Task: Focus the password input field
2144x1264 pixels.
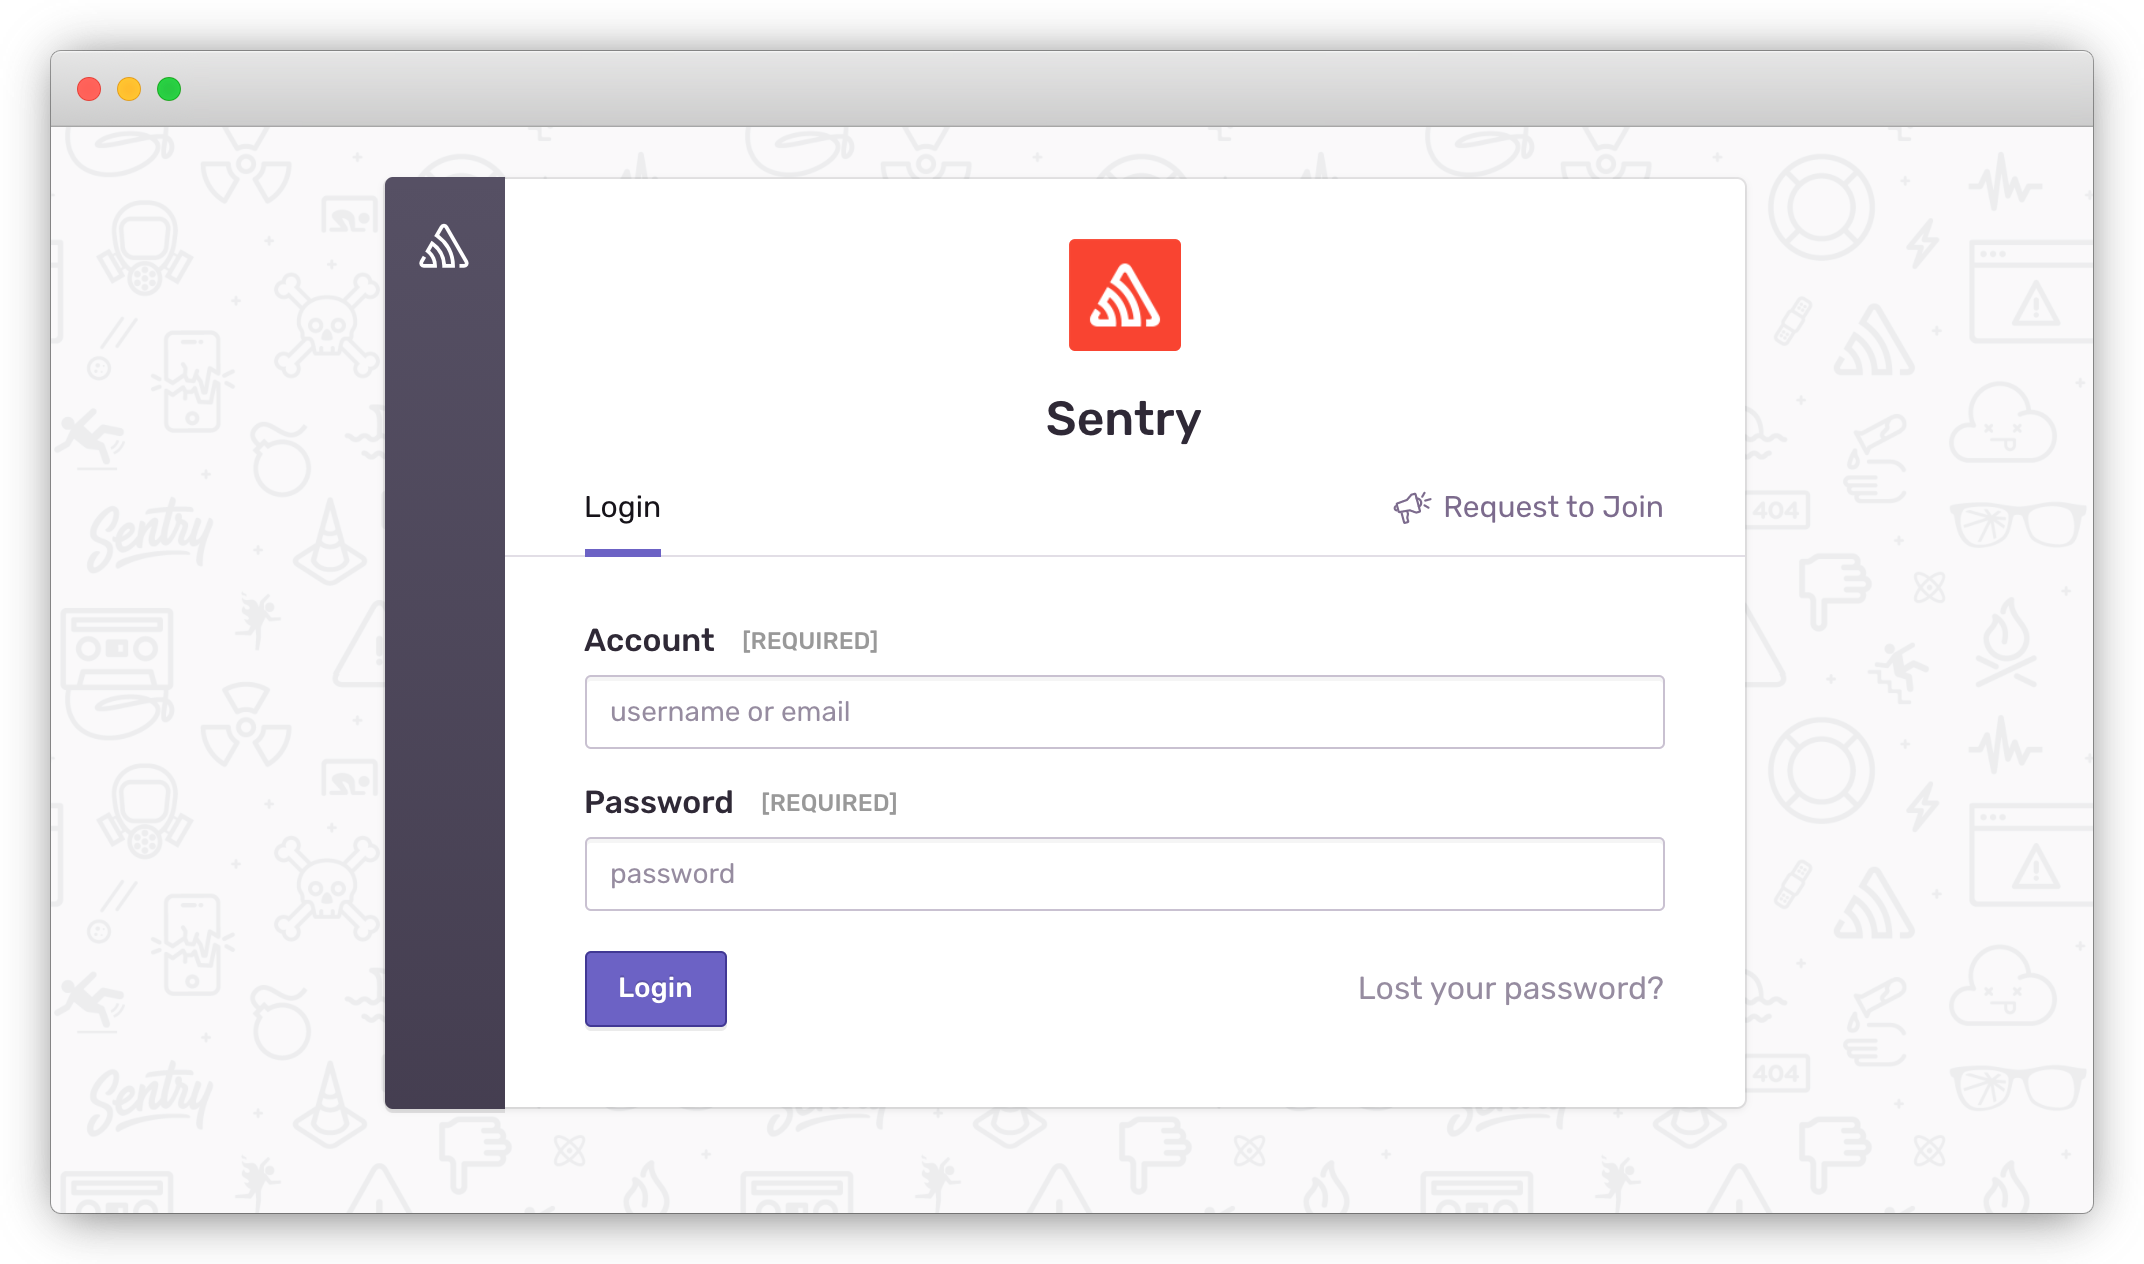Action: [1124, 874]
